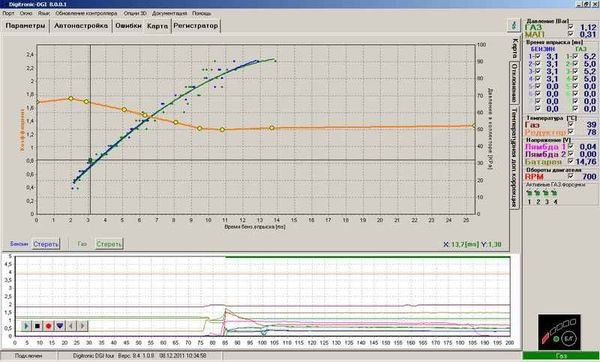This screenshot has height=362, width=600.
Task: Toggle ГАЗ injector 4 time checkbox
Action: pyautogui.click(x=576, y=79)
